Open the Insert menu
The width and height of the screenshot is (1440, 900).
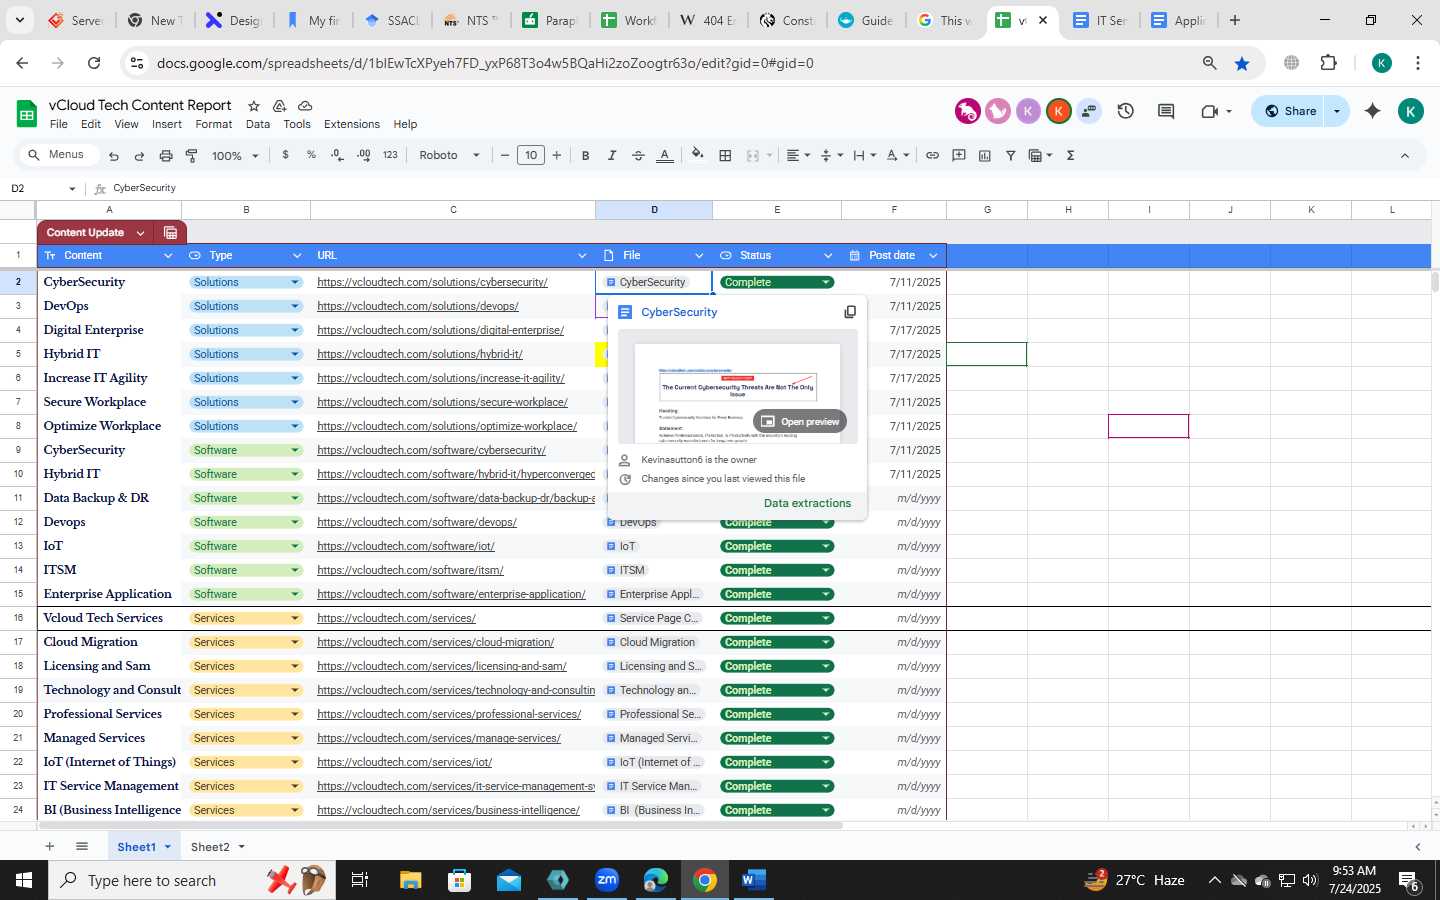pos(167,124)
